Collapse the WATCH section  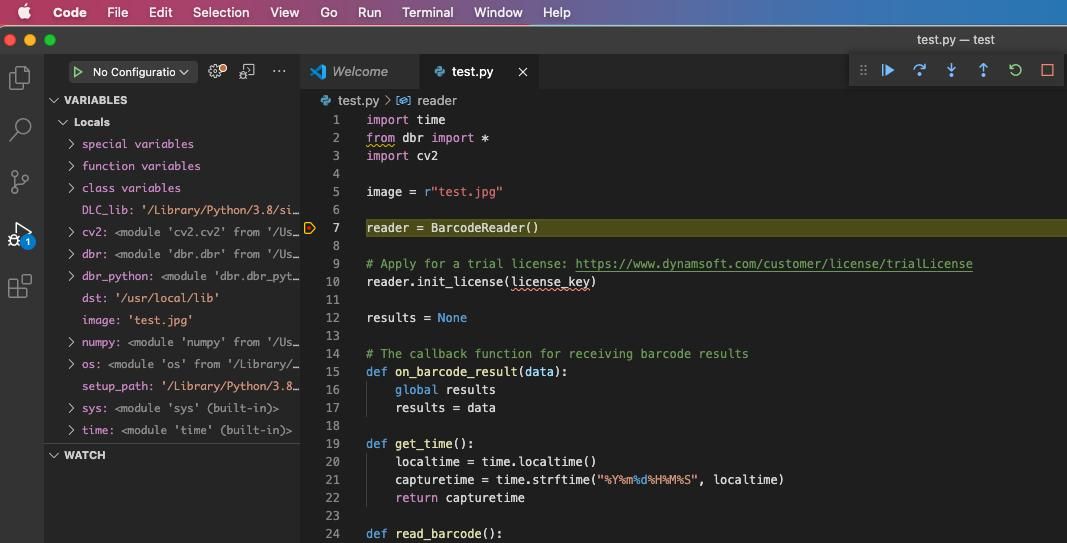coord(55,455)
